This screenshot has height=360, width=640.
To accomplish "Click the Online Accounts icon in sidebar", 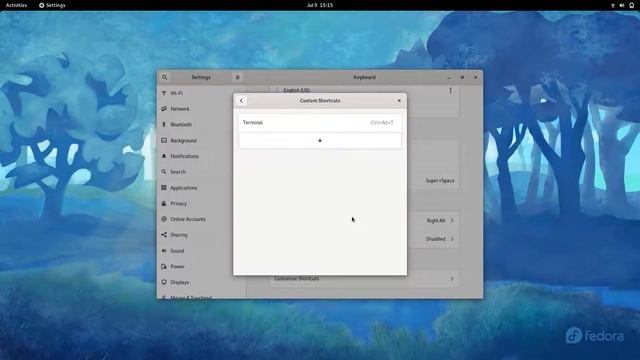I will 164,219.
